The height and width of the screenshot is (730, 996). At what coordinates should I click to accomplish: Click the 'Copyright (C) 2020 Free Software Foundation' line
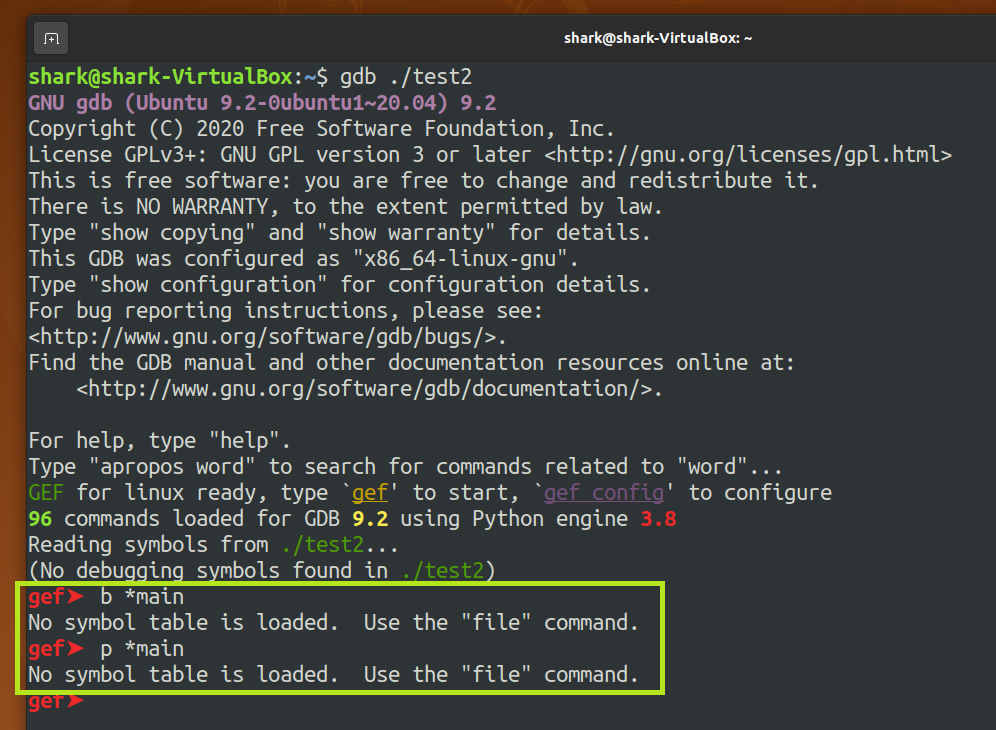tap(321, 129)
